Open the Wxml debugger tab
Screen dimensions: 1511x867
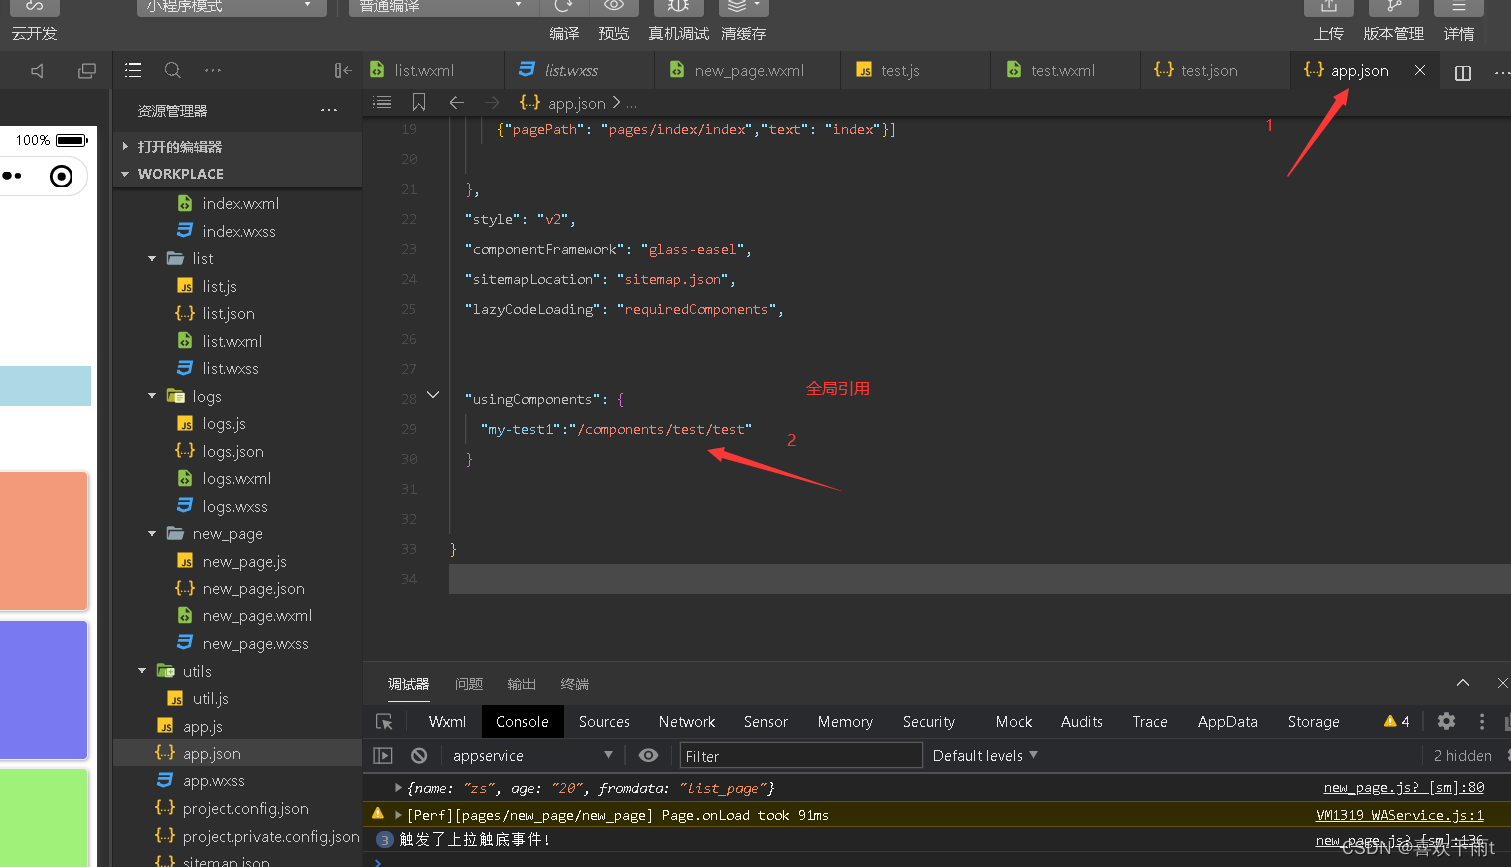(447, 721)
